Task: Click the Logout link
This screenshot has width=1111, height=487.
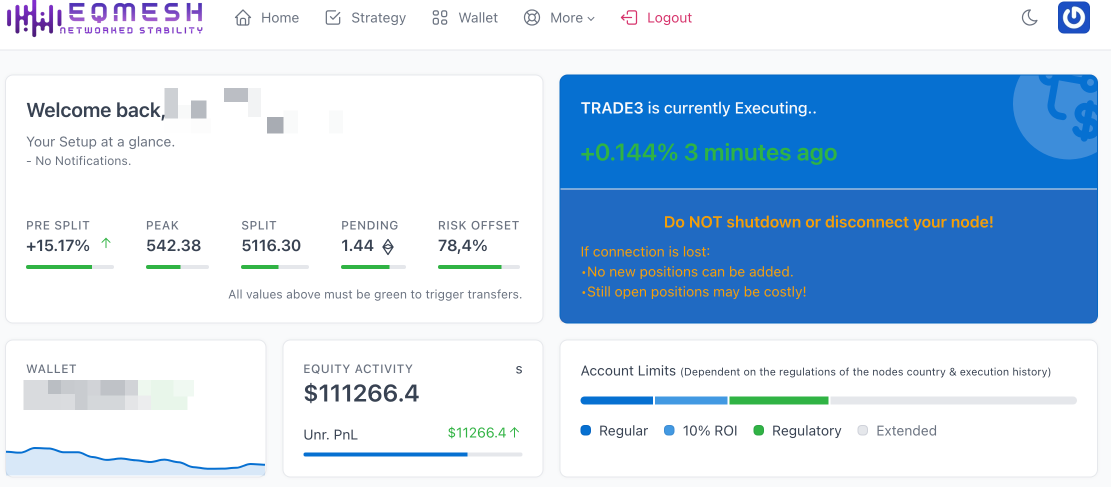Action: pyautogui.click(x=669, y=18)
